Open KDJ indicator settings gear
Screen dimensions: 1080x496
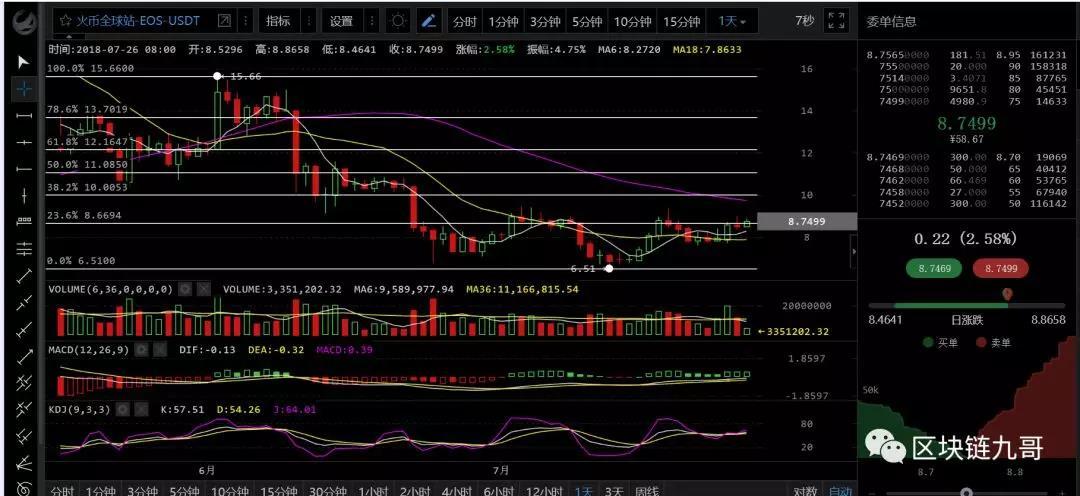tap(123, 409)
